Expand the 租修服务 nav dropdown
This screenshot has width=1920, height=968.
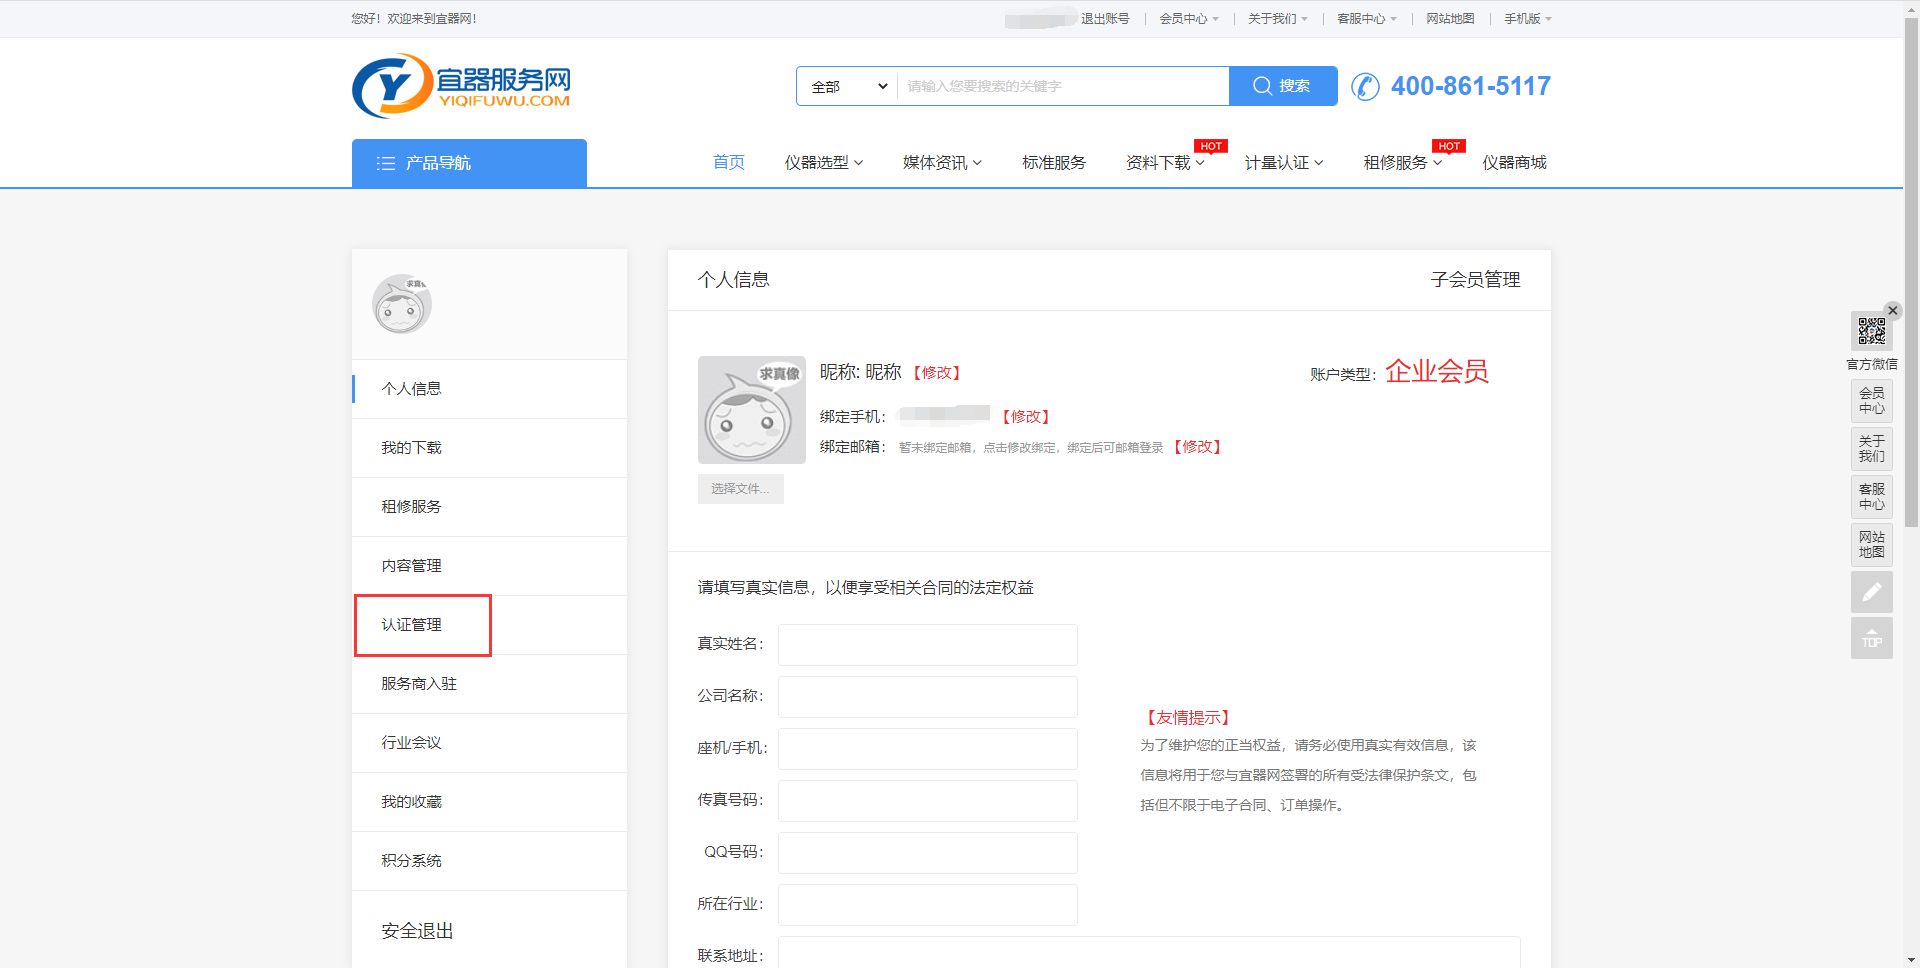tap(1403, 163)
